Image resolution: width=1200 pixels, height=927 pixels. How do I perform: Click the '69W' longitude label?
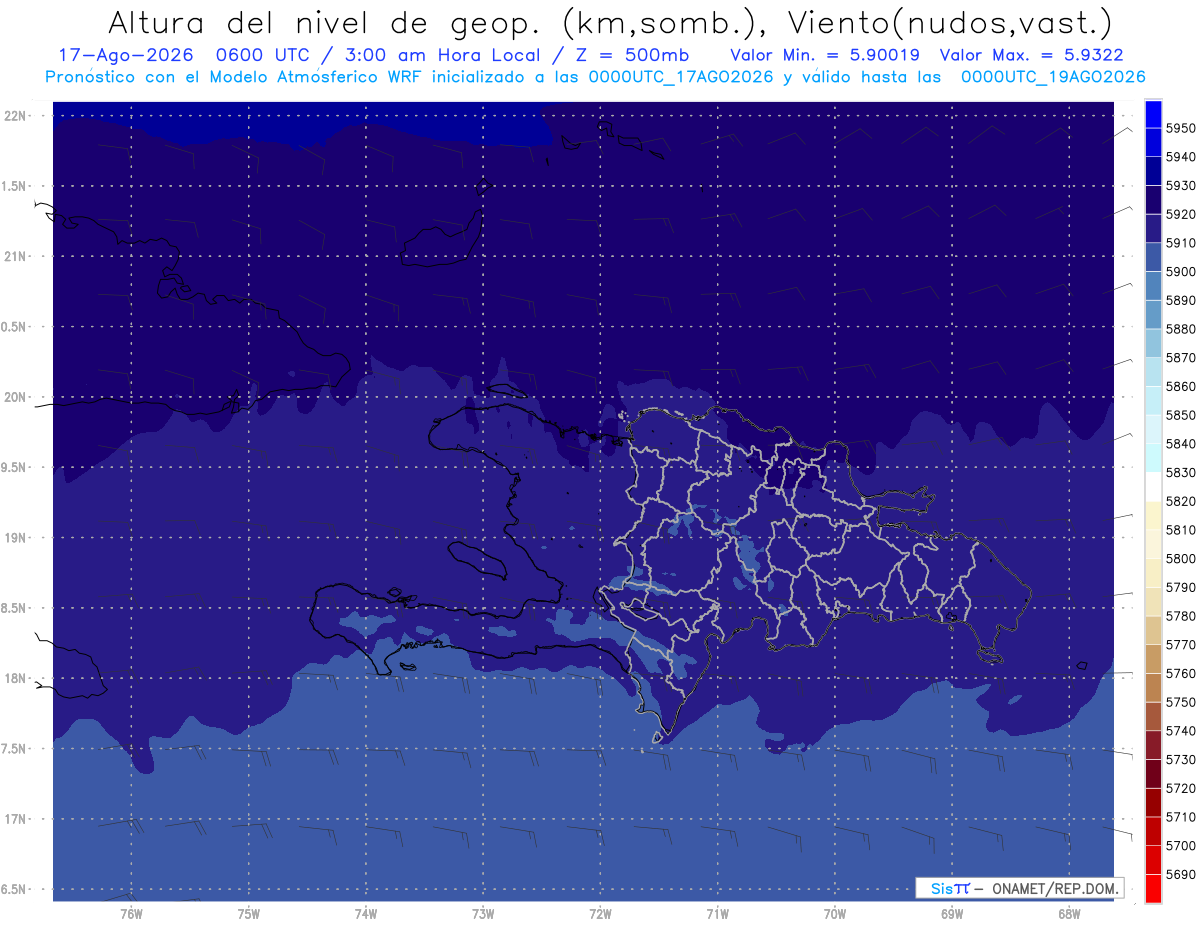click(x=952, y=913)
